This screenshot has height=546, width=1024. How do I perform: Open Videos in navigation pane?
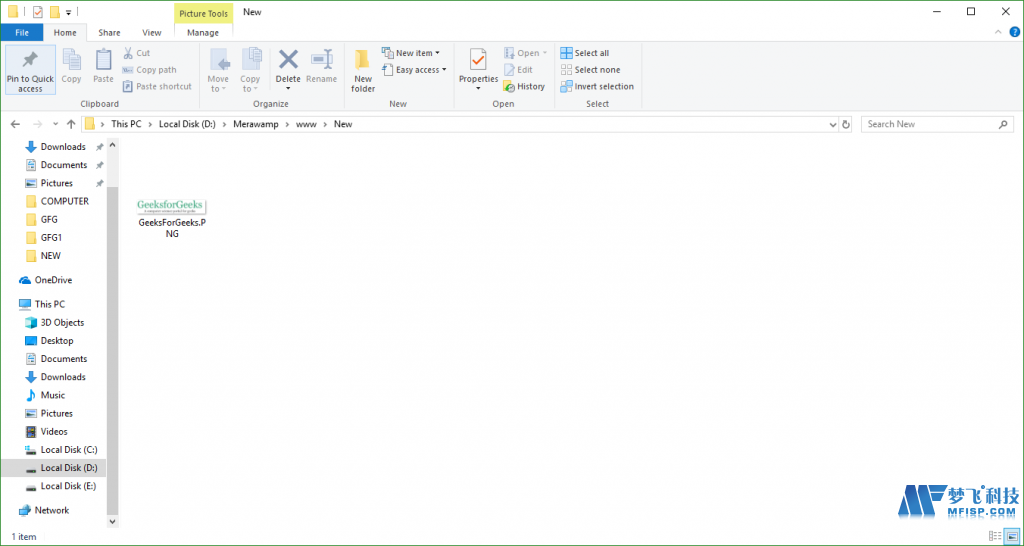(54, 432)
